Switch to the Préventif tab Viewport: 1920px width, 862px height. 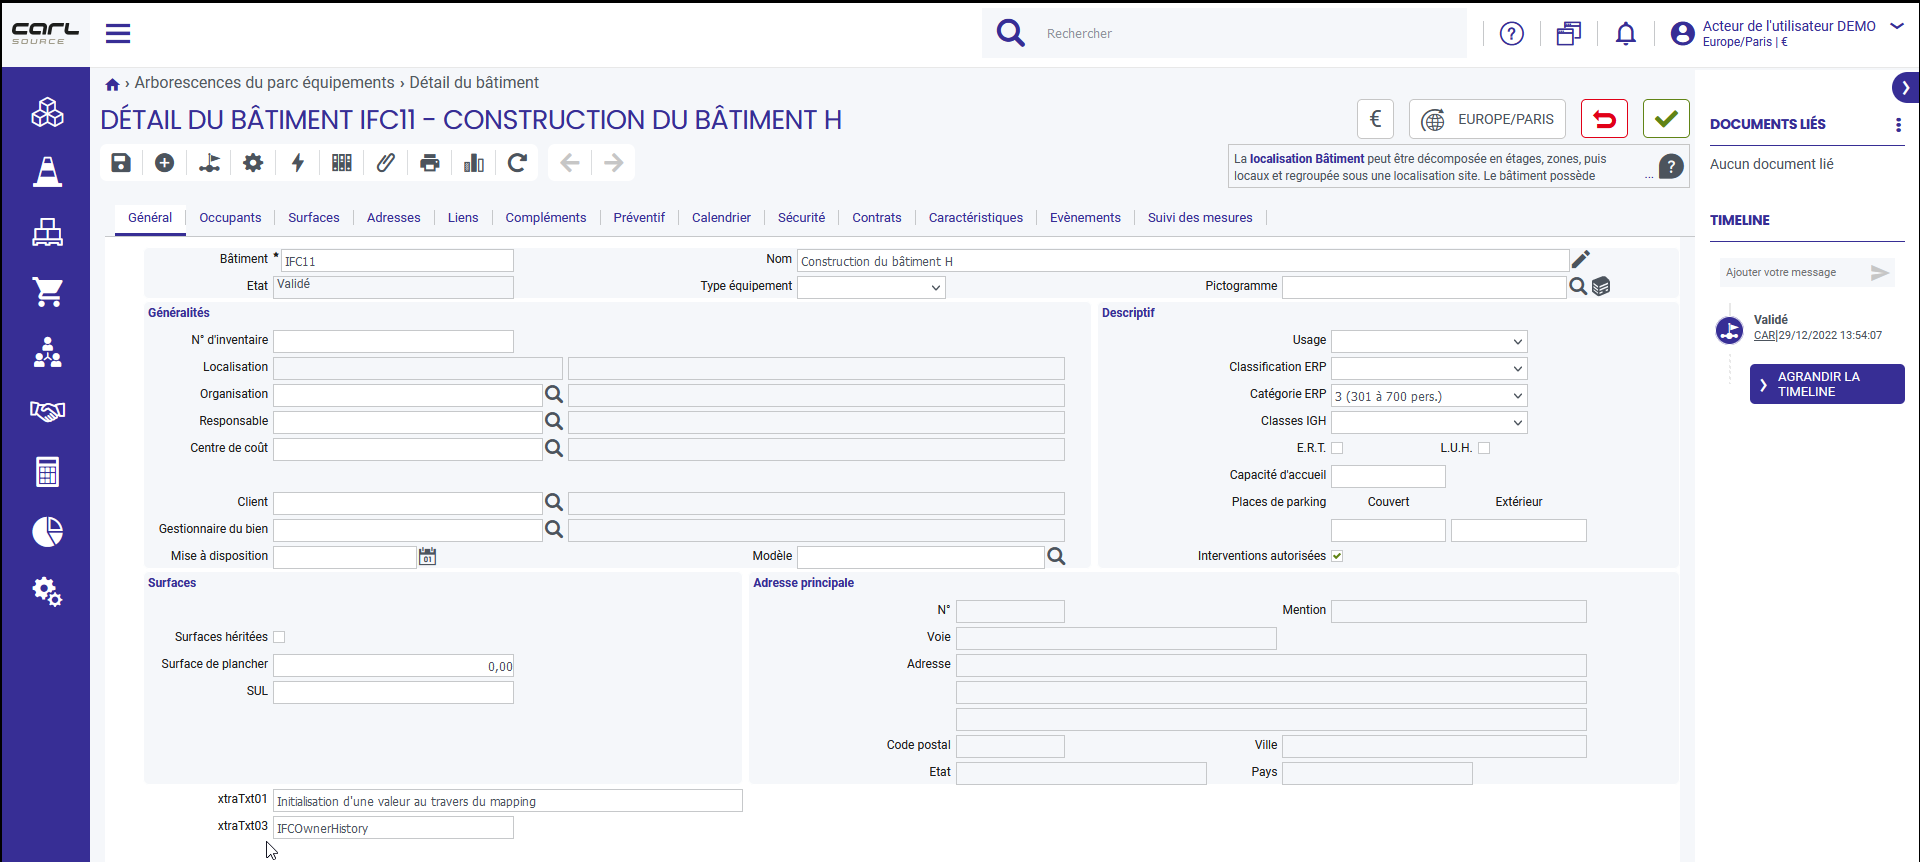tap(639, 218)
